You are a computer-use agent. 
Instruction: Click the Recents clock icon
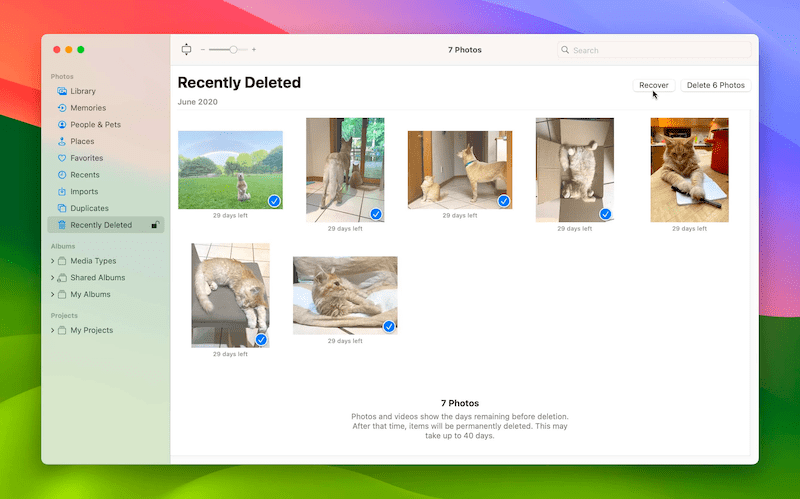[x=62, y=174]
